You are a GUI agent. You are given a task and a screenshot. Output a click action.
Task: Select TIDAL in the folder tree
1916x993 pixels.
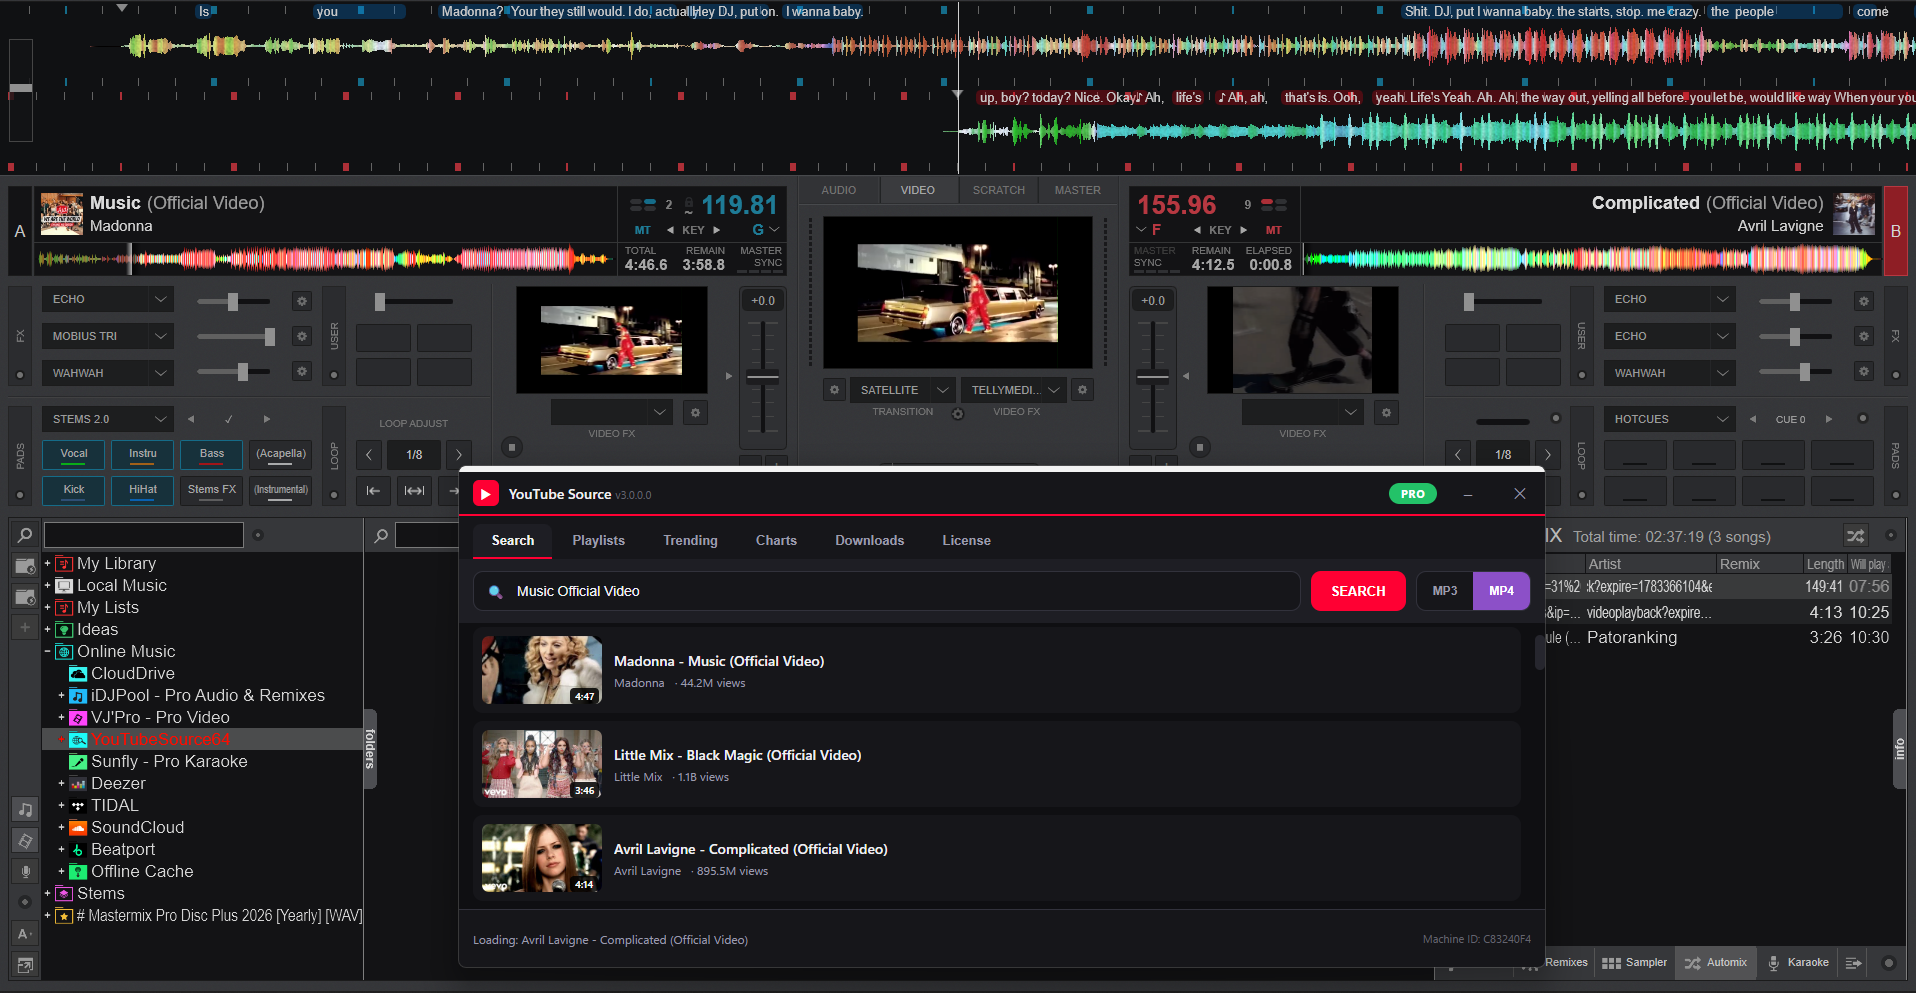[114, 806]
